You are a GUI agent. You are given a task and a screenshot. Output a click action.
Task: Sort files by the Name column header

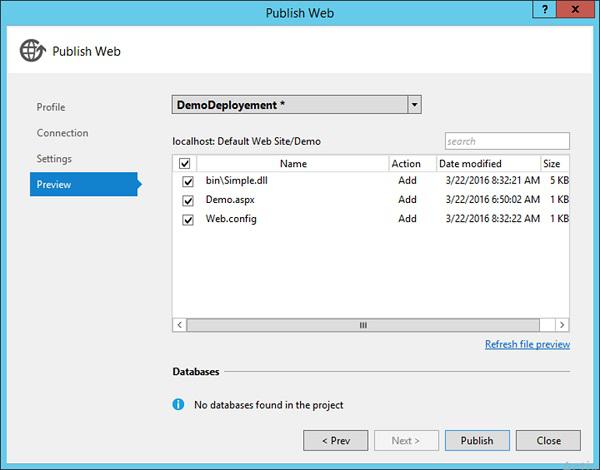pyautogui.click(x=293, y=163)
